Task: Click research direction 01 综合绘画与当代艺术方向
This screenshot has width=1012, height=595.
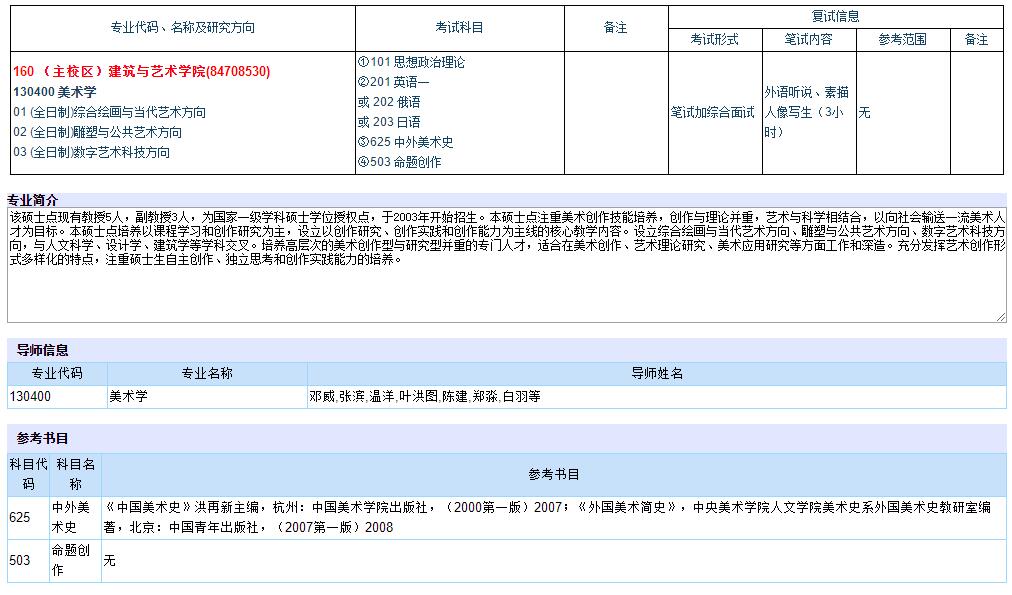Action: pos(110,112)
